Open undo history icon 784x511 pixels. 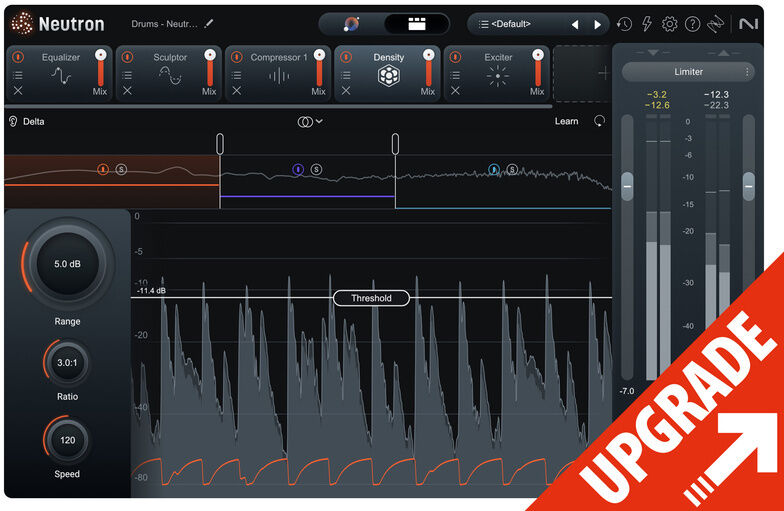pyautogui.click(x=624, y=24)
